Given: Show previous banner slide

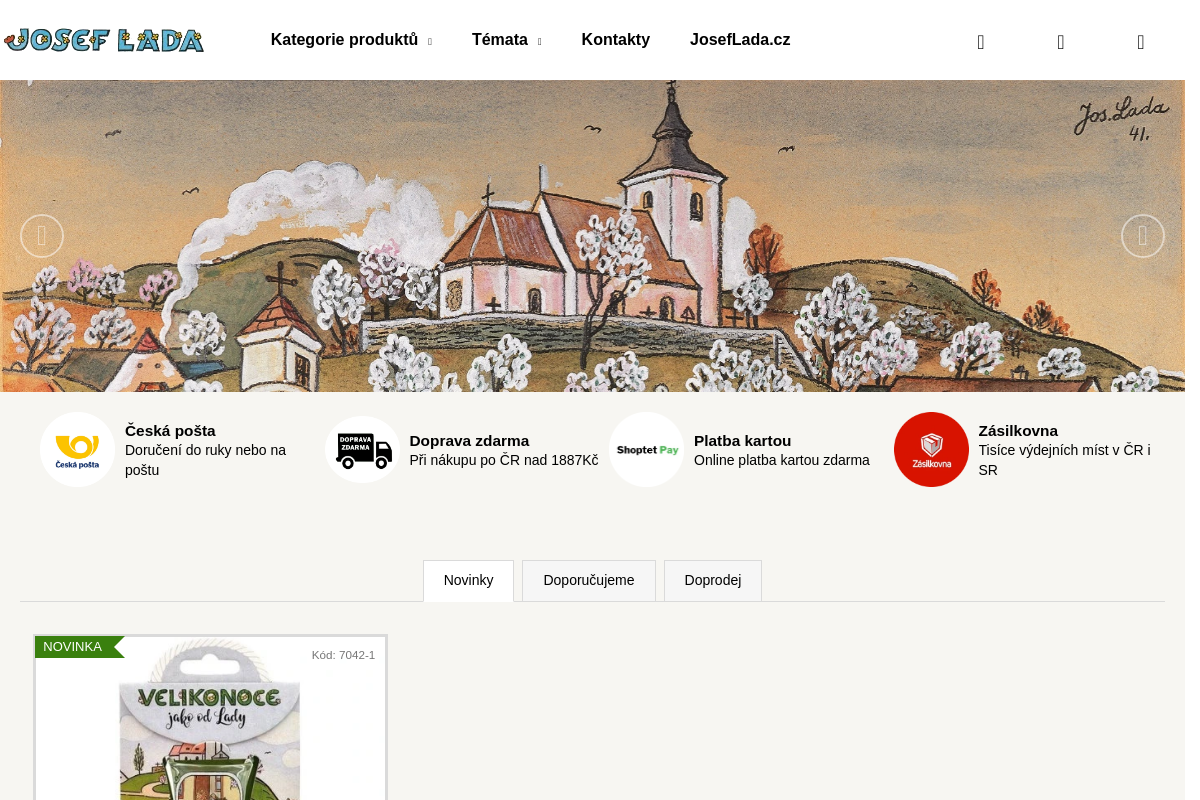Looking at the screenshot, I should coord(42,236).
